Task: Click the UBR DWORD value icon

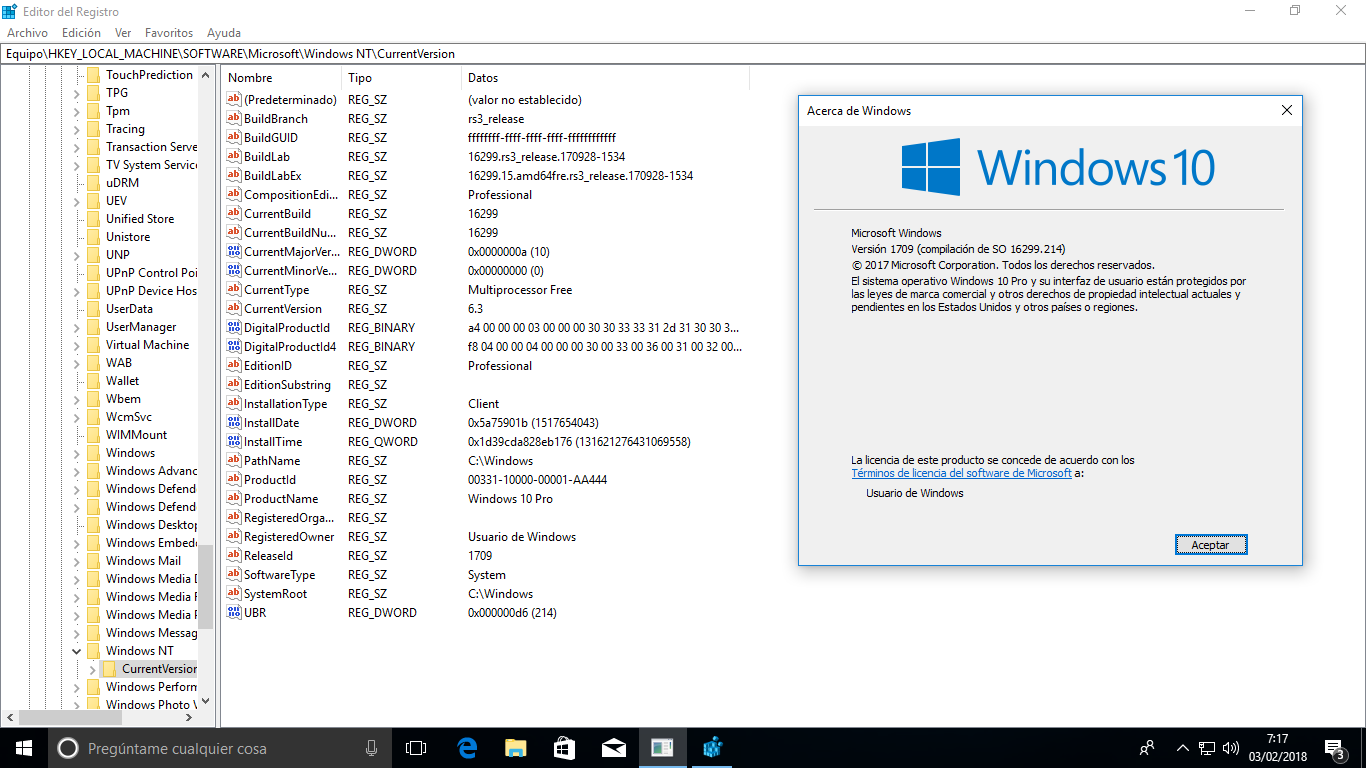Action: pyautogui.click(x=234, y=613)
